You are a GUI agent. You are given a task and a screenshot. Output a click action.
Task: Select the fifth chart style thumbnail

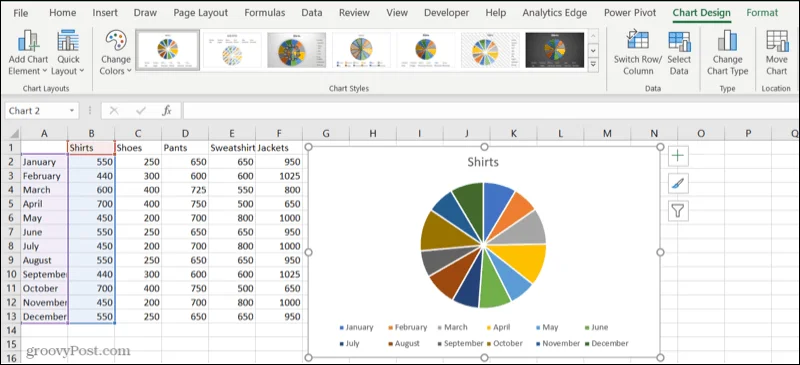(426, 50)
